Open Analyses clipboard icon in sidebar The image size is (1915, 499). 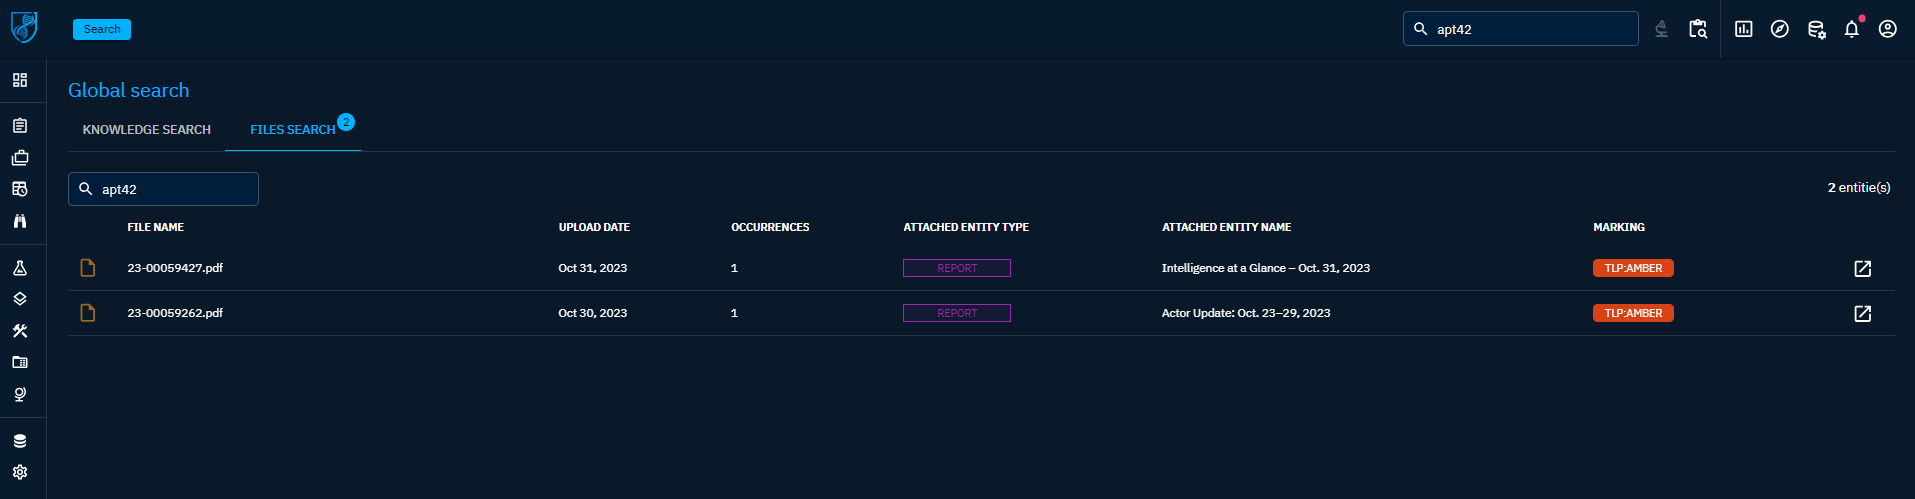pyautogui.click(x=20, y=126)
